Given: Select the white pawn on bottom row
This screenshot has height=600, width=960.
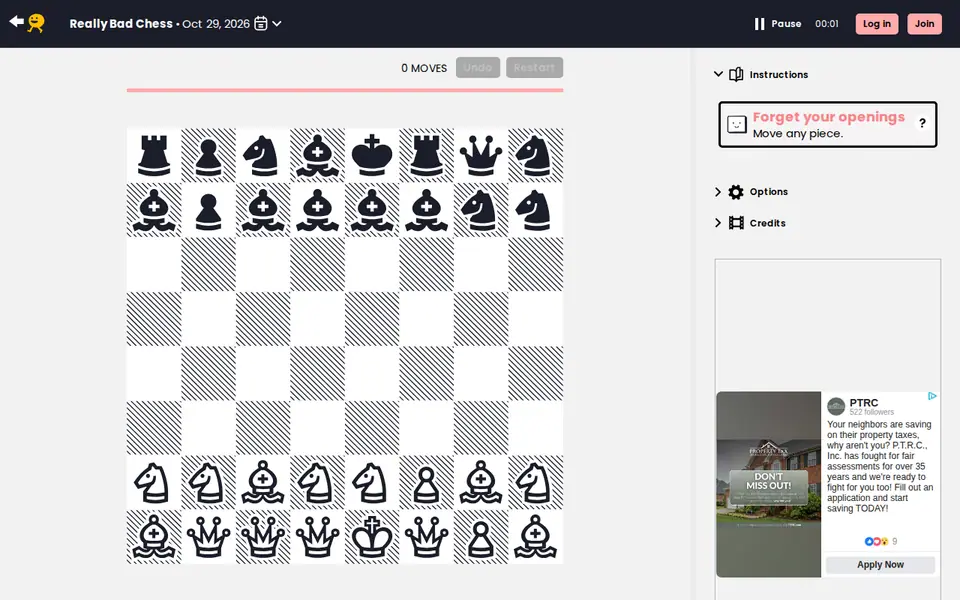Looking at the screenshot, I should pos(481,539).
